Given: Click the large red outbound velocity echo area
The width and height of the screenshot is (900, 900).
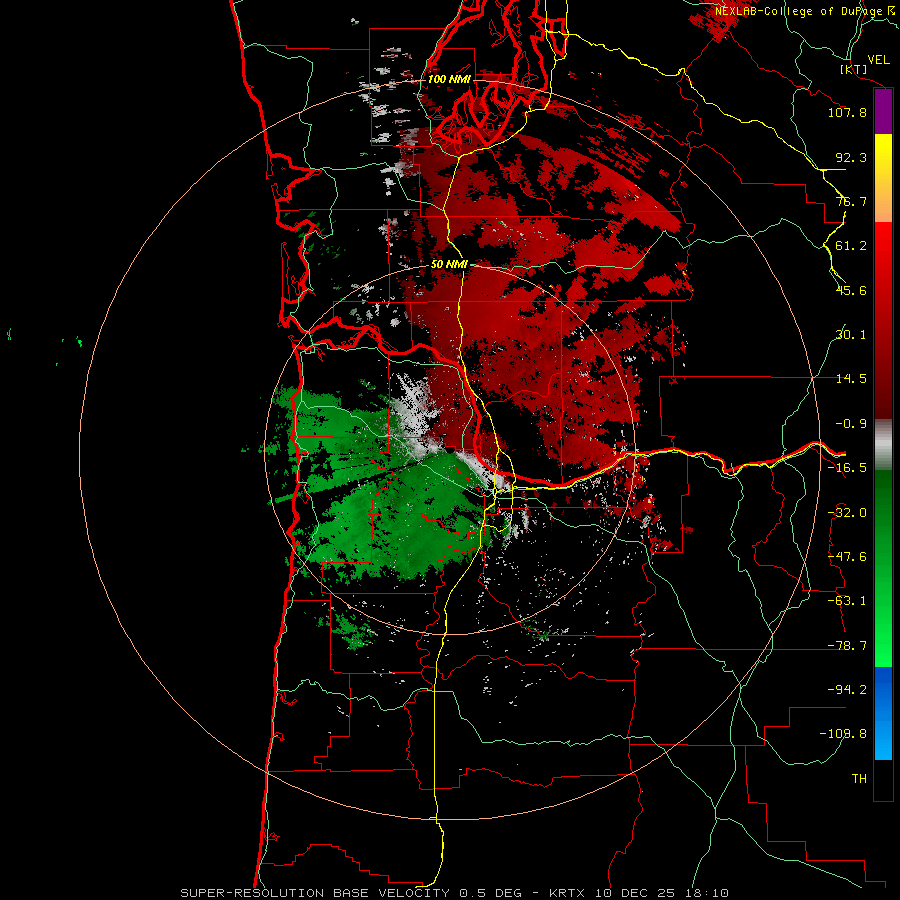Looking at the screenshot, I should coord(528,310).
